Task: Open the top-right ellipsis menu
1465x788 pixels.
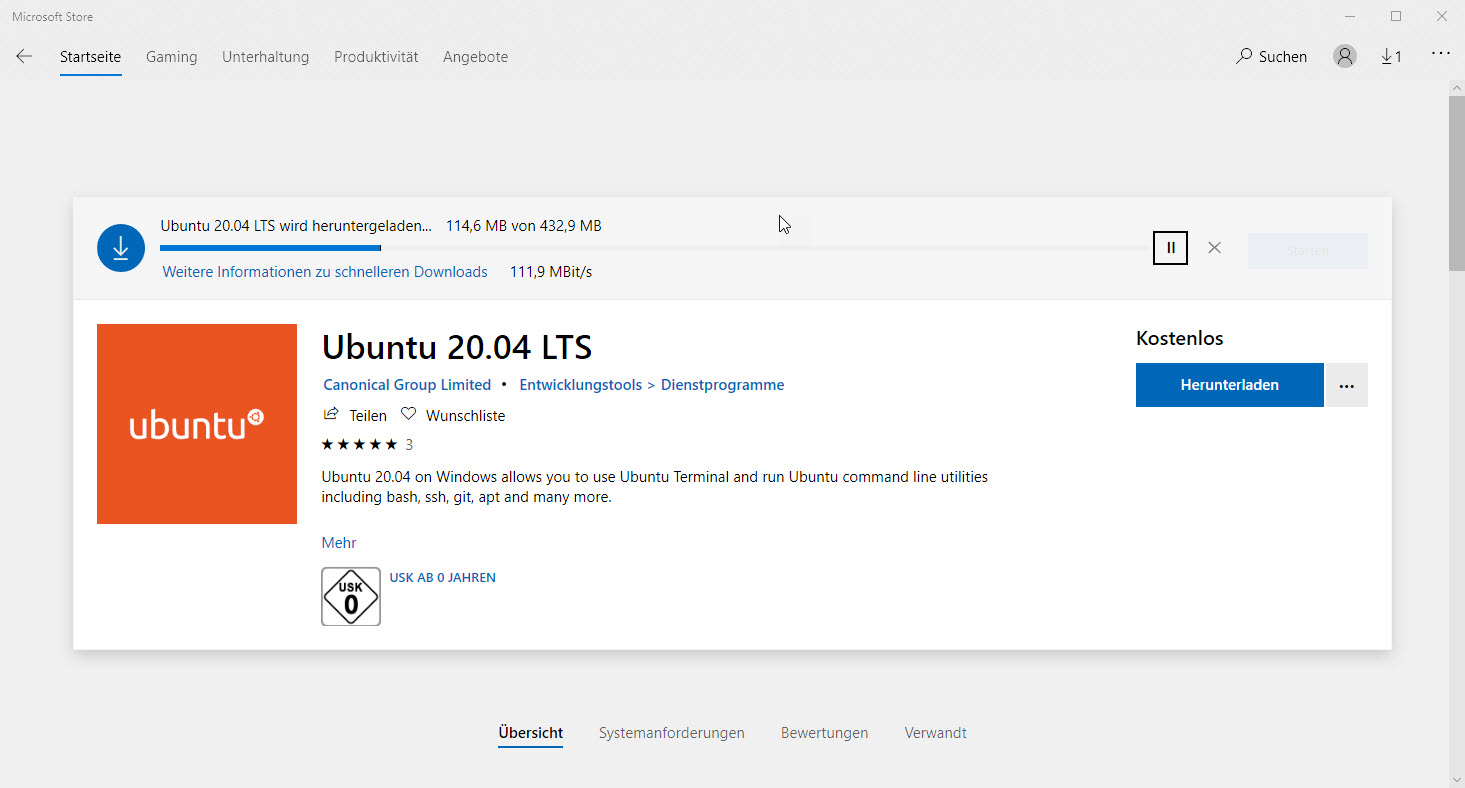Action: [x=1441, y=53]
